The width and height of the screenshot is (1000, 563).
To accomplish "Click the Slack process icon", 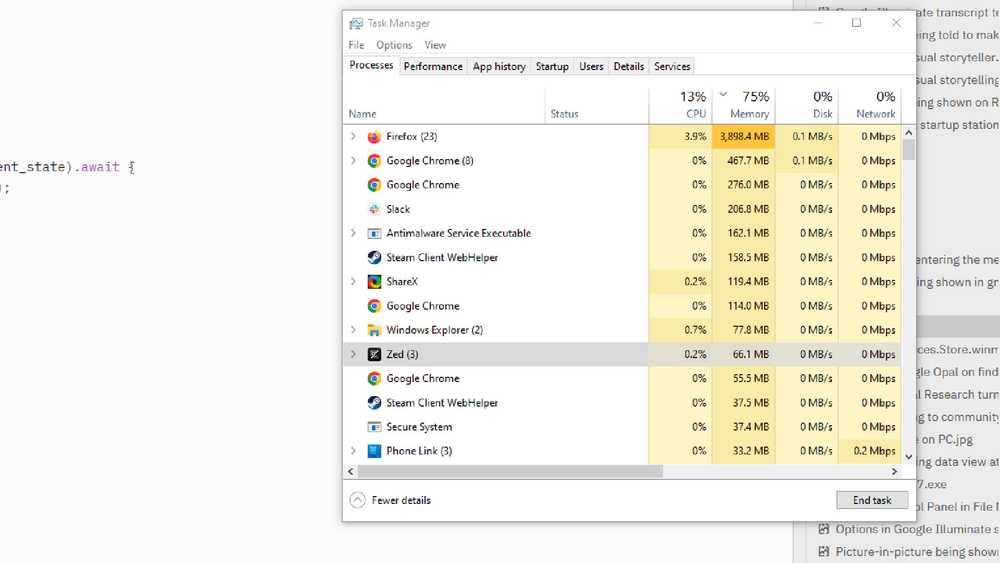I will [374, 209].
